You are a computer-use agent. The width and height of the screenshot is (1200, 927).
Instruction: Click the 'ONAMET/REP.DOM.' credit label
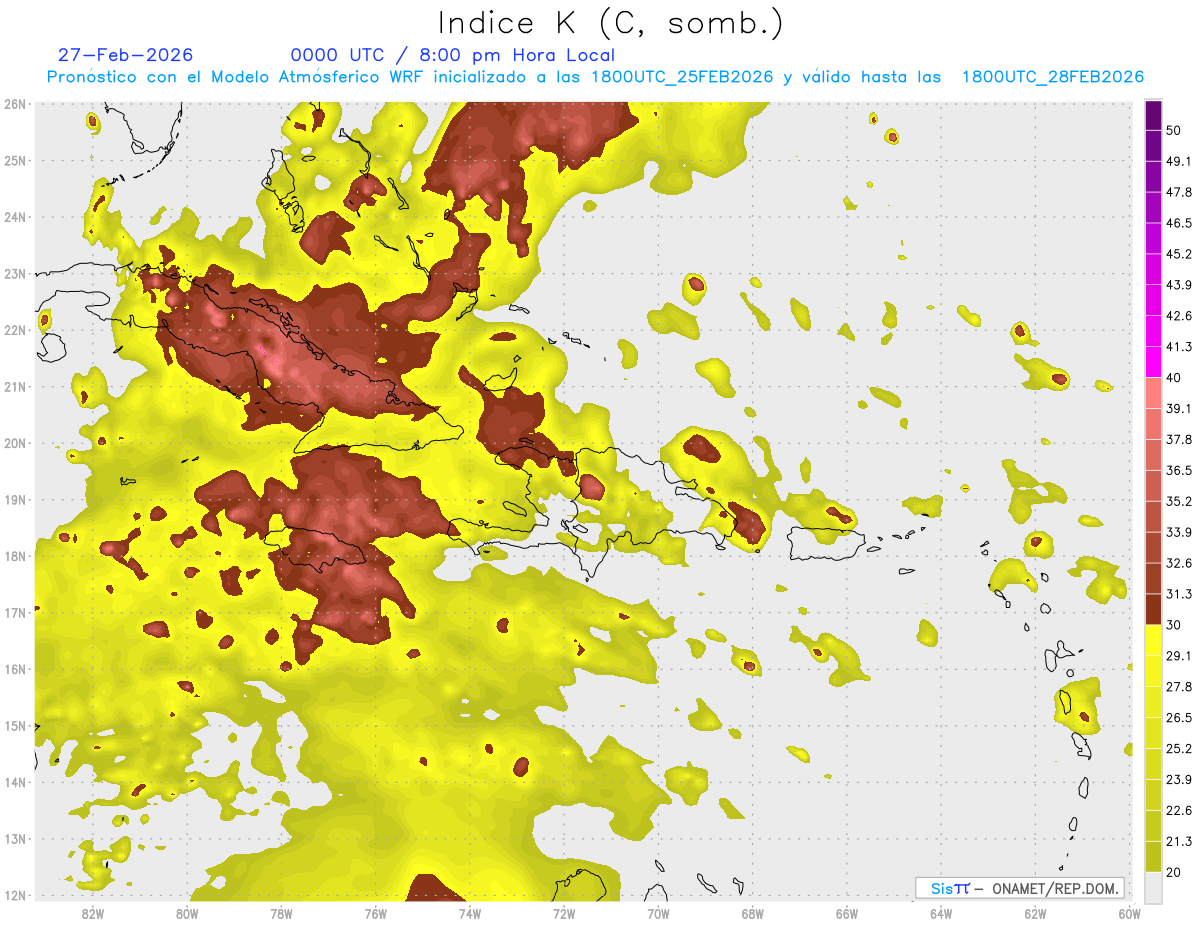(1055, 888)
